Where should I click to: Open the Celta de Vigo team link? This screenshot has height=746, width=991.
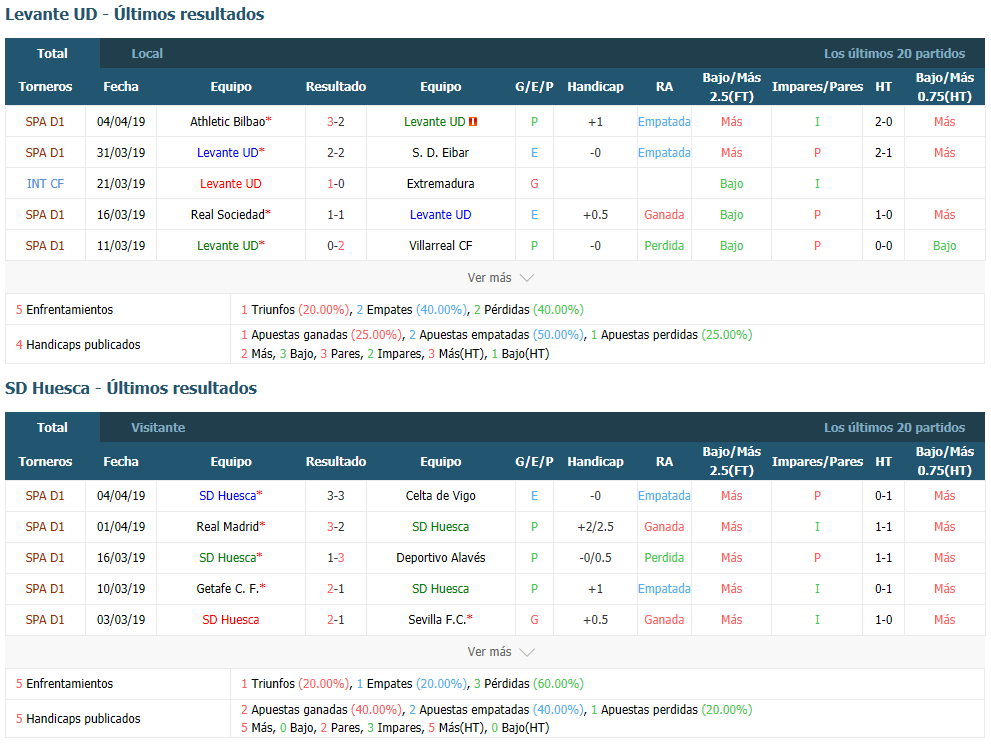(x=441, y=496)
